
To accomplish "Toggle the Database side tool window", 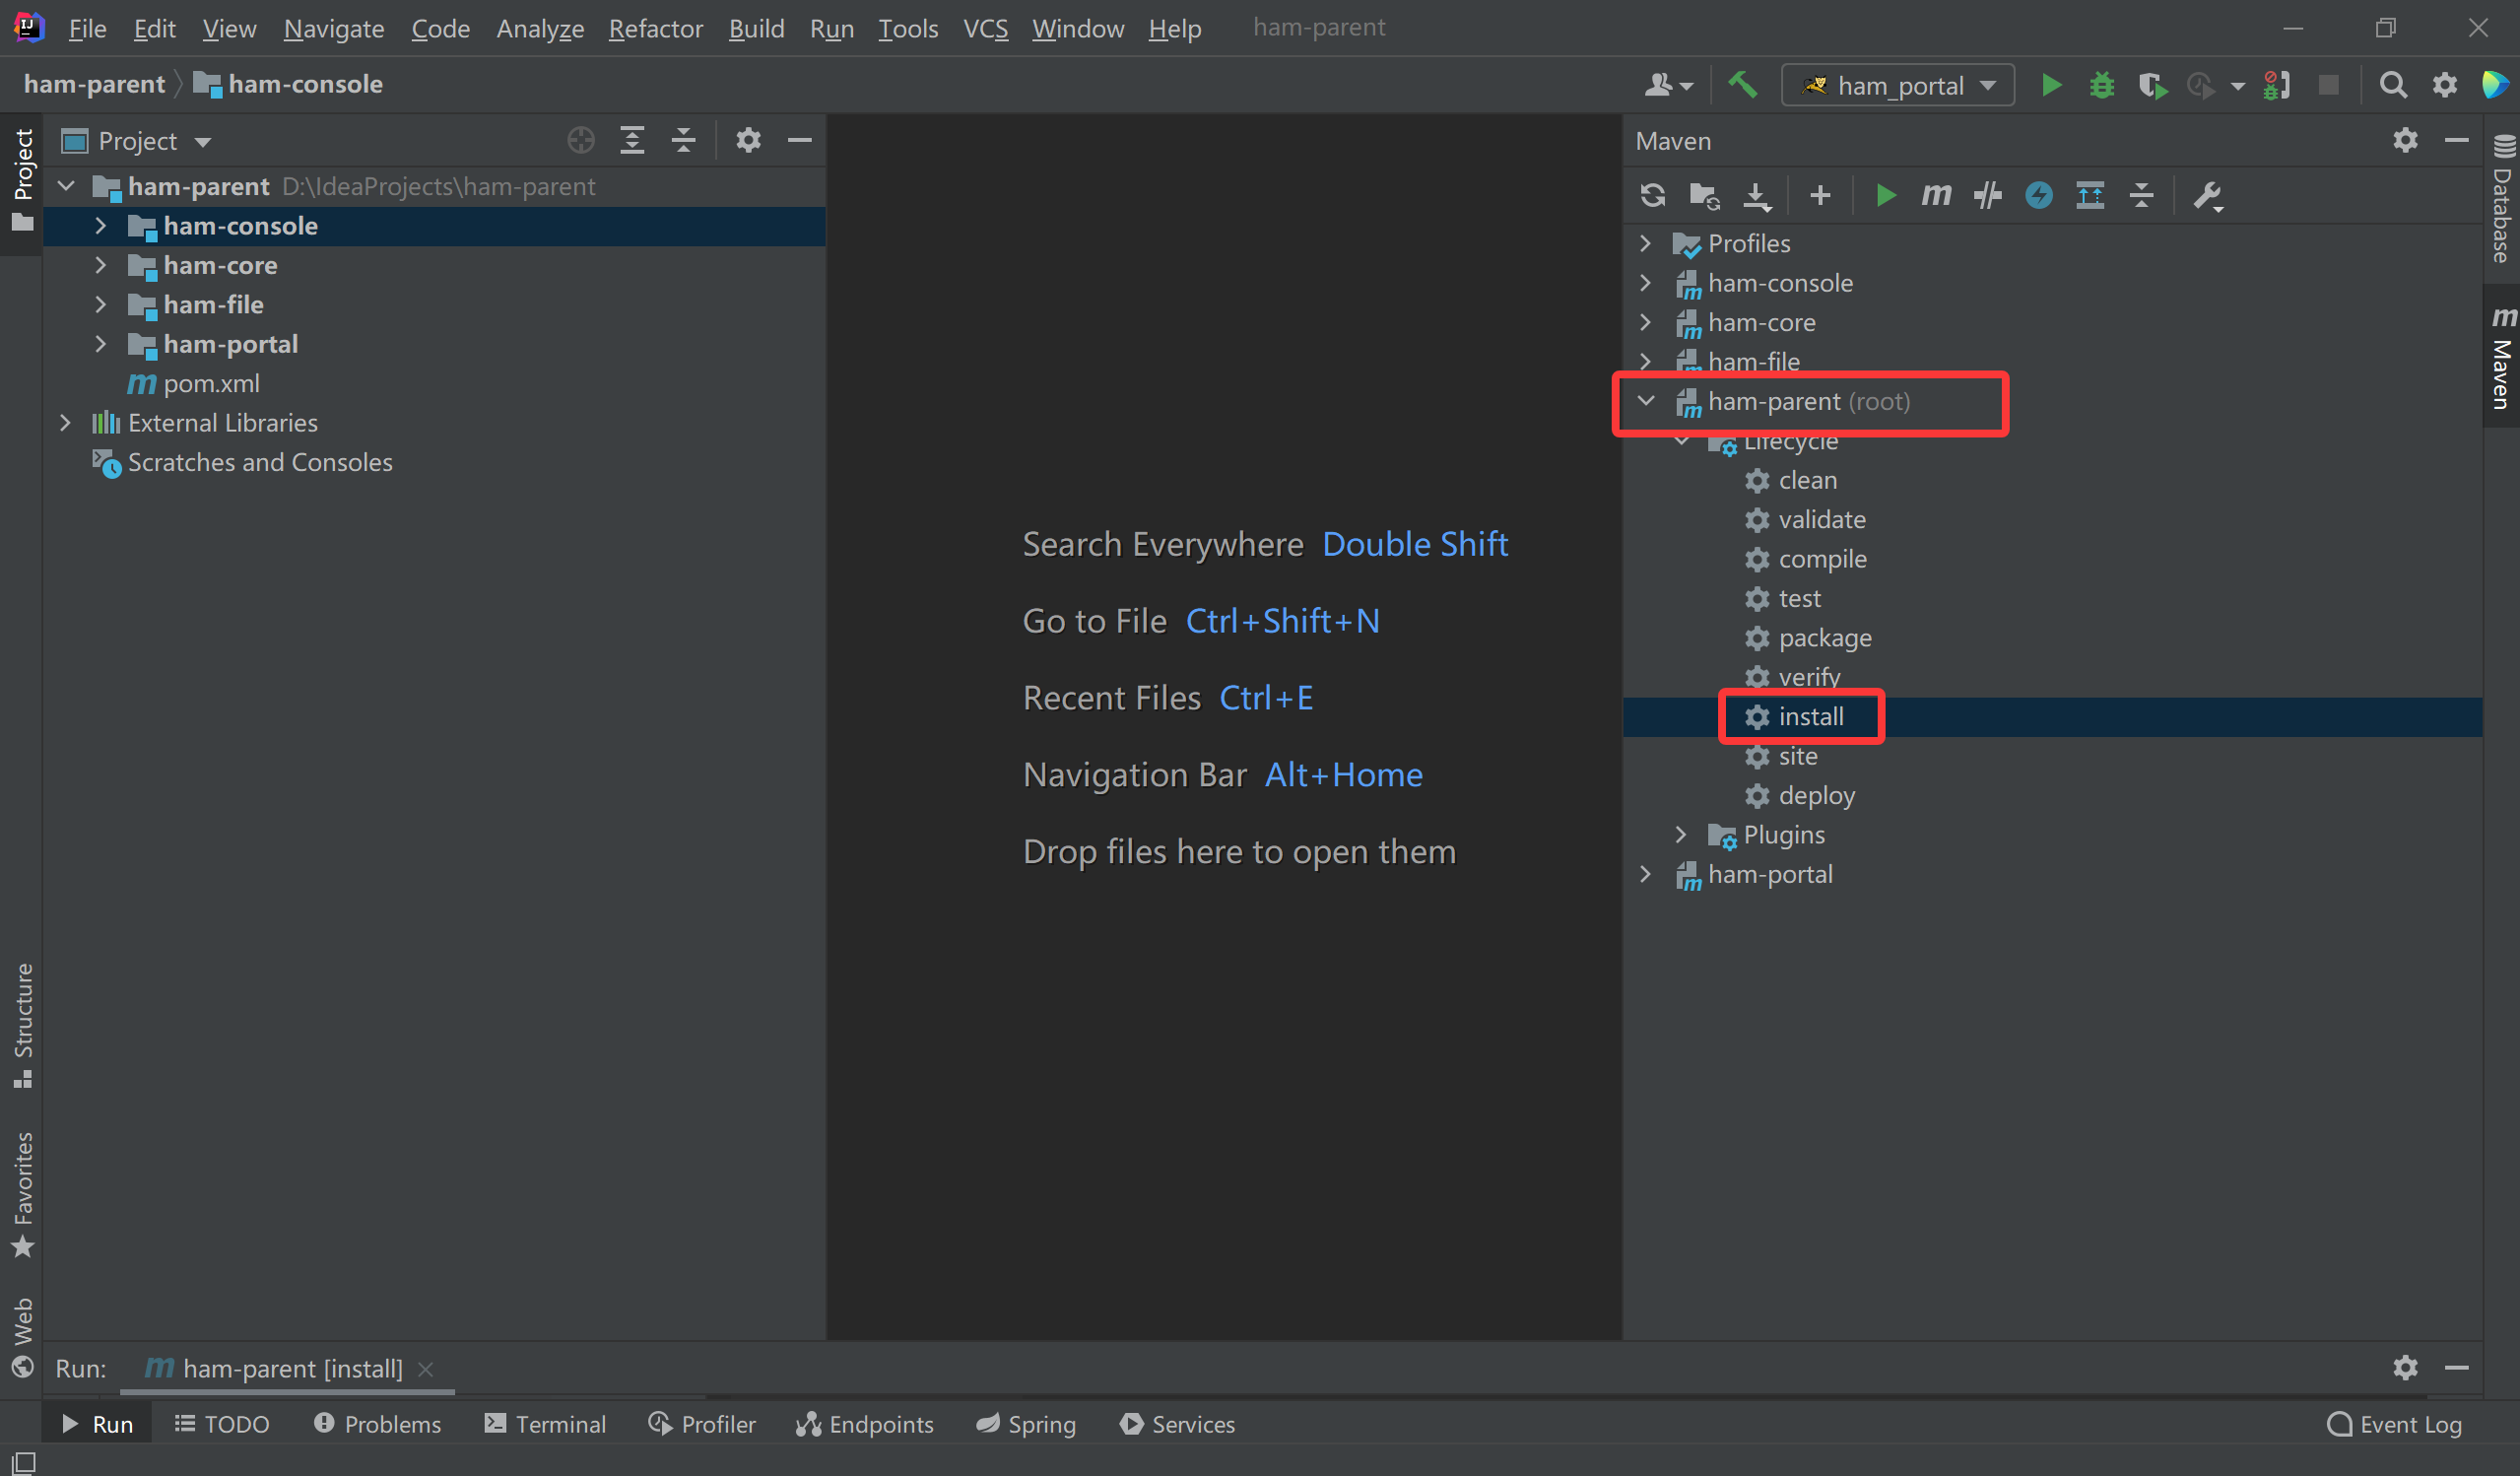I will click(x=2503, y=200).
